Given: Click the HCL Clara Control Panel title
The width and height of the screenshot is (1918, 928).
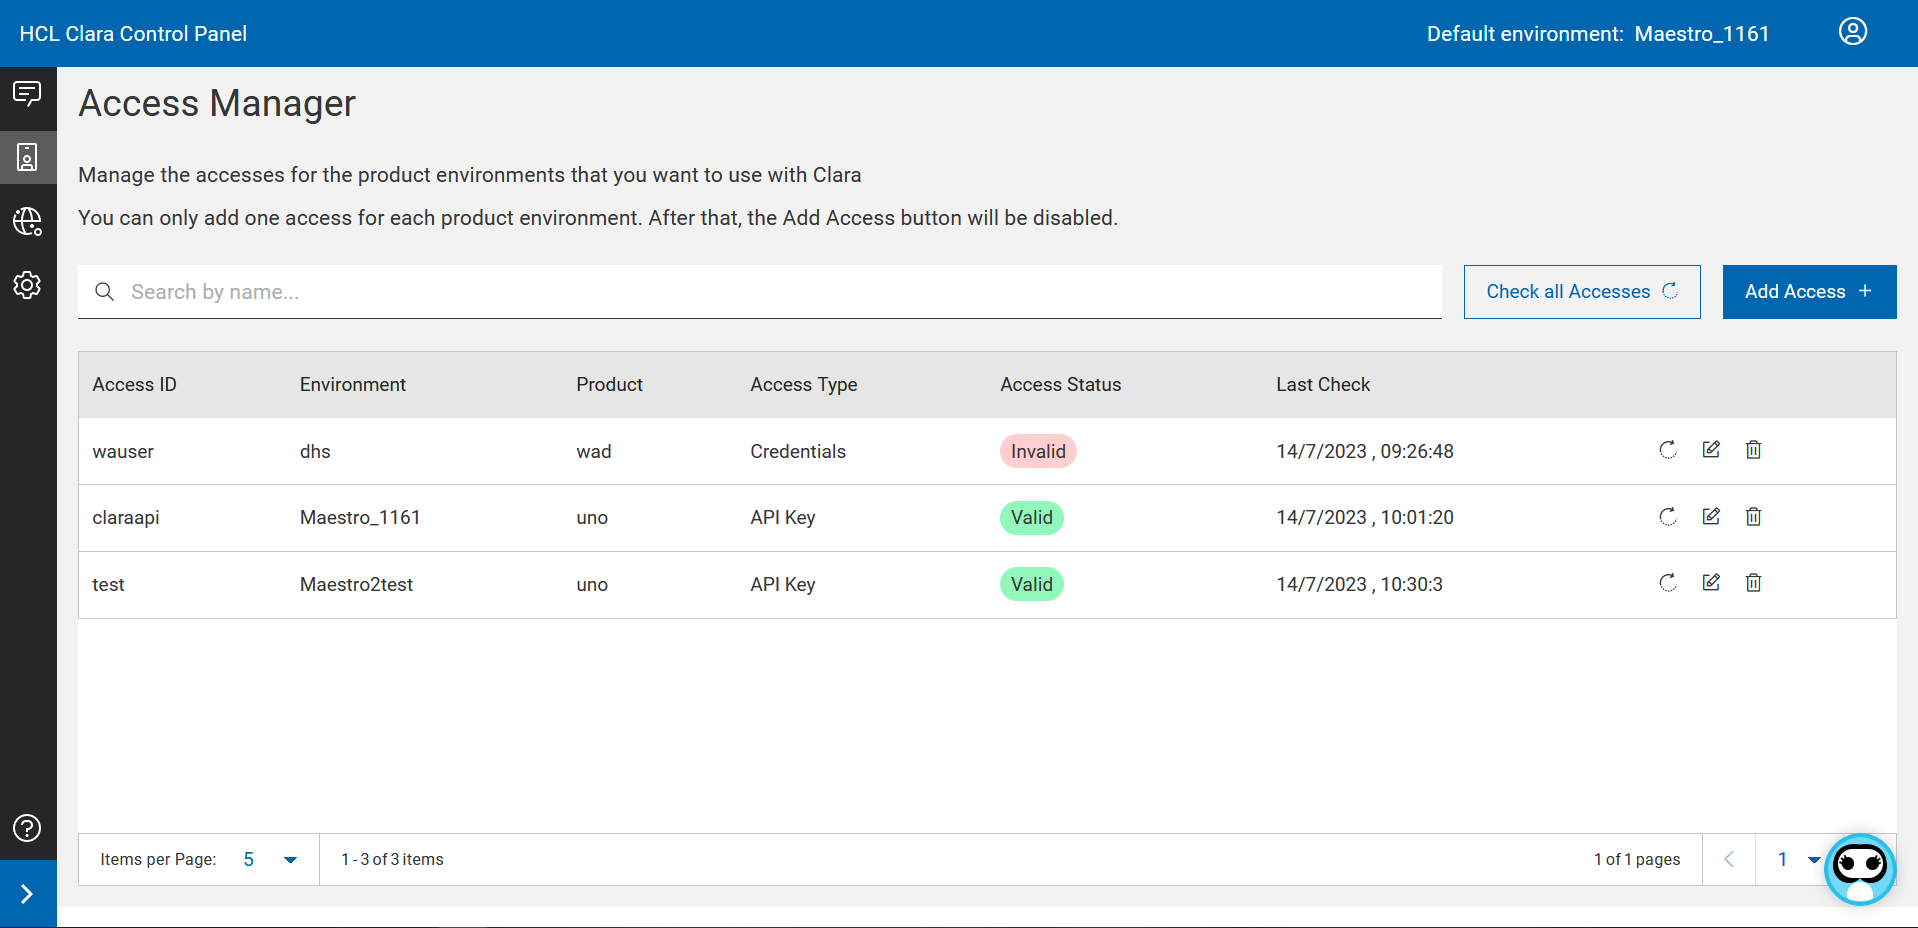Looking at the screenshot, I should [x=133, y=34].
